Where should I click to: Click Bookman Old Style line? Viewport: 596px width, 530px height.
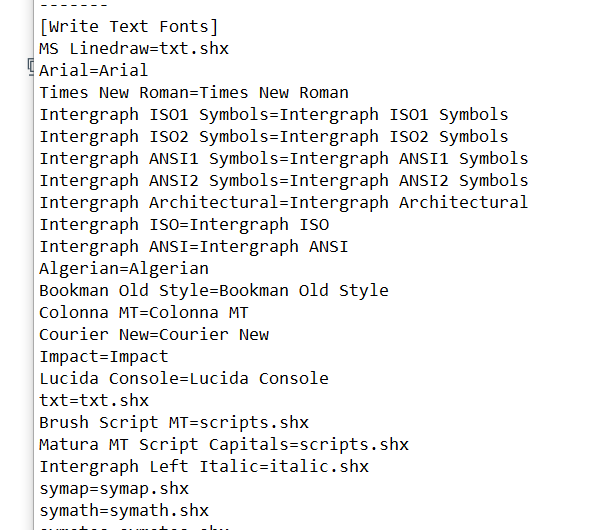pos(214,291)
